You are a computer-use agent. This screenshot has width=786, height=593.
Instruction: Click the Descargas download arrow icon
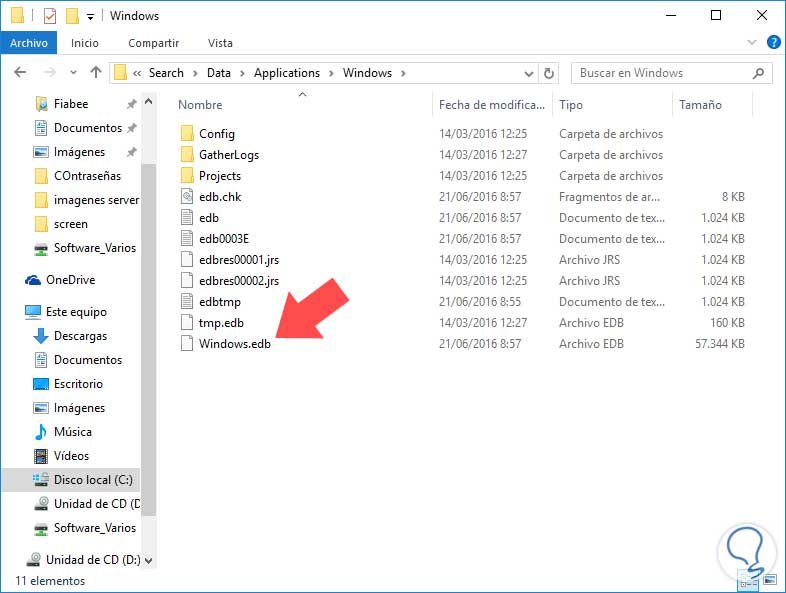point(41,336)
